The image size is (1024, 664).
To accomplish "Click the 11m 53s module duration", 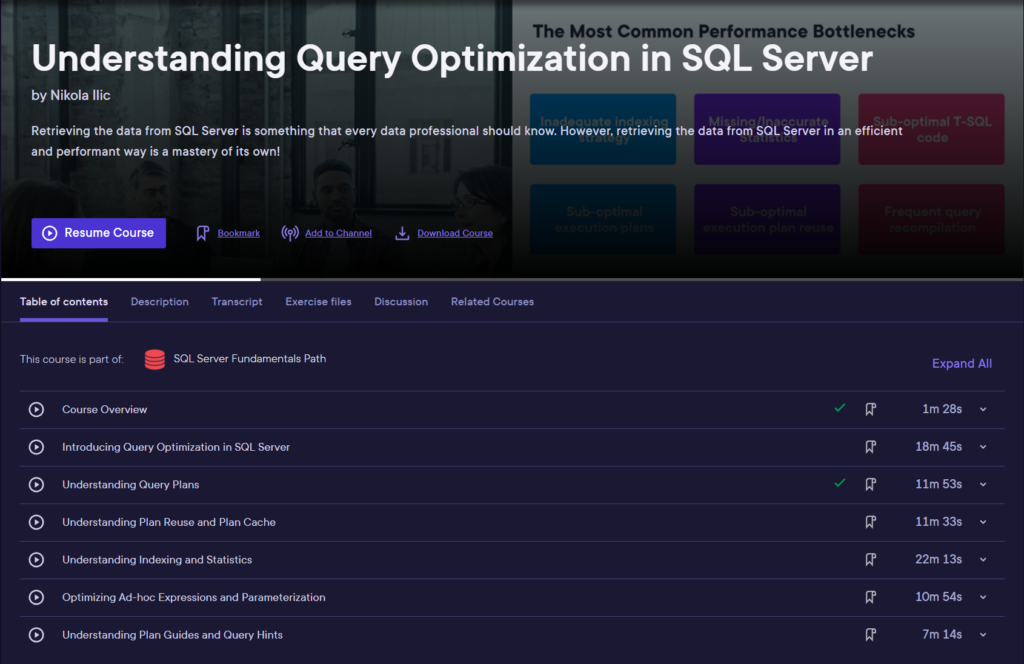I will [x=938, y=484].
